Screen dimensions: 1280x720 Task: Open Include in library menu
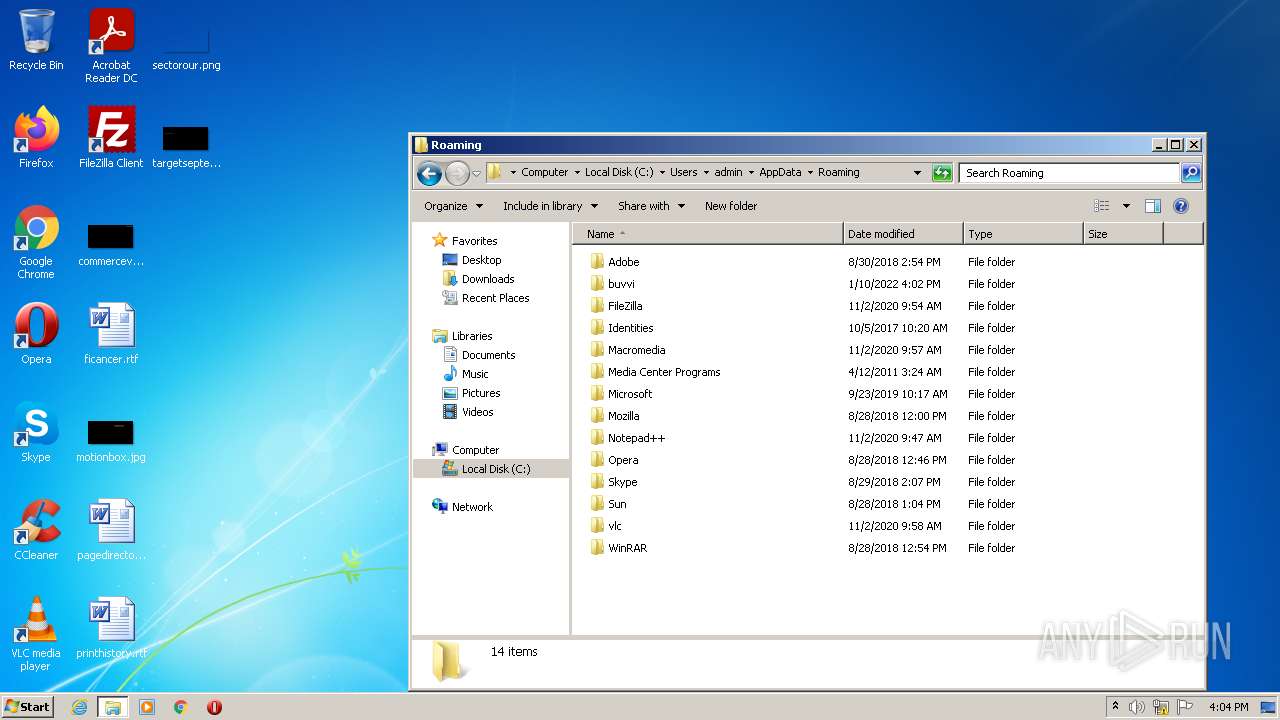(x=550, y=206)
